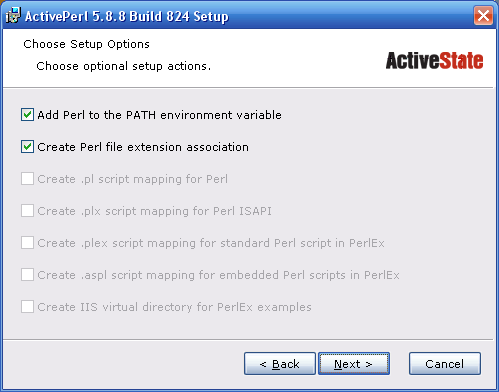499x392 pixels.
Task: Click the installer icon in title bar
Action: [13, 16]
